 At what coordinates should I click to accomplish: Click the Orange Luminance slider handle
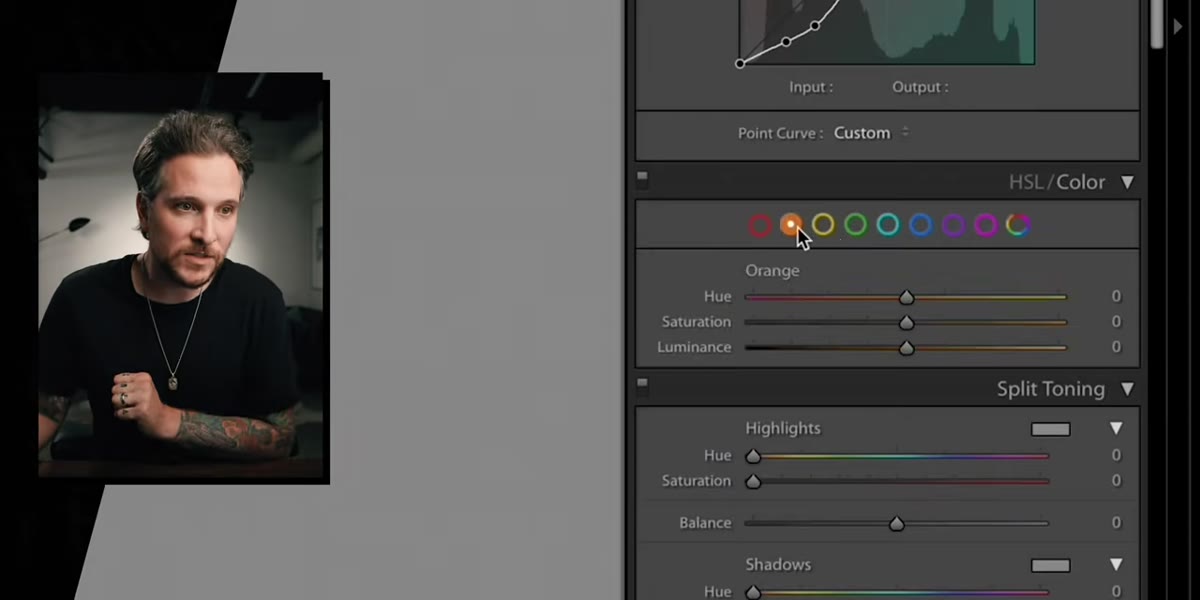906,348
